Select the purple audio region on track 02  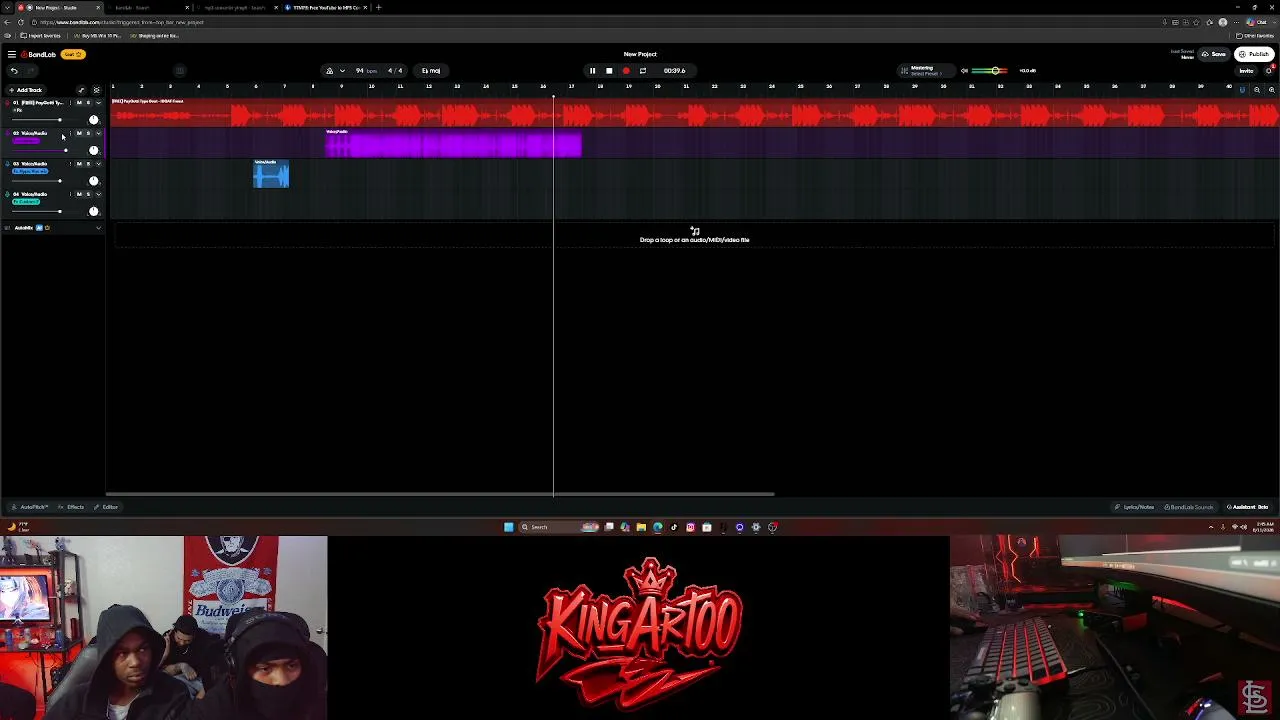[453, 144]
